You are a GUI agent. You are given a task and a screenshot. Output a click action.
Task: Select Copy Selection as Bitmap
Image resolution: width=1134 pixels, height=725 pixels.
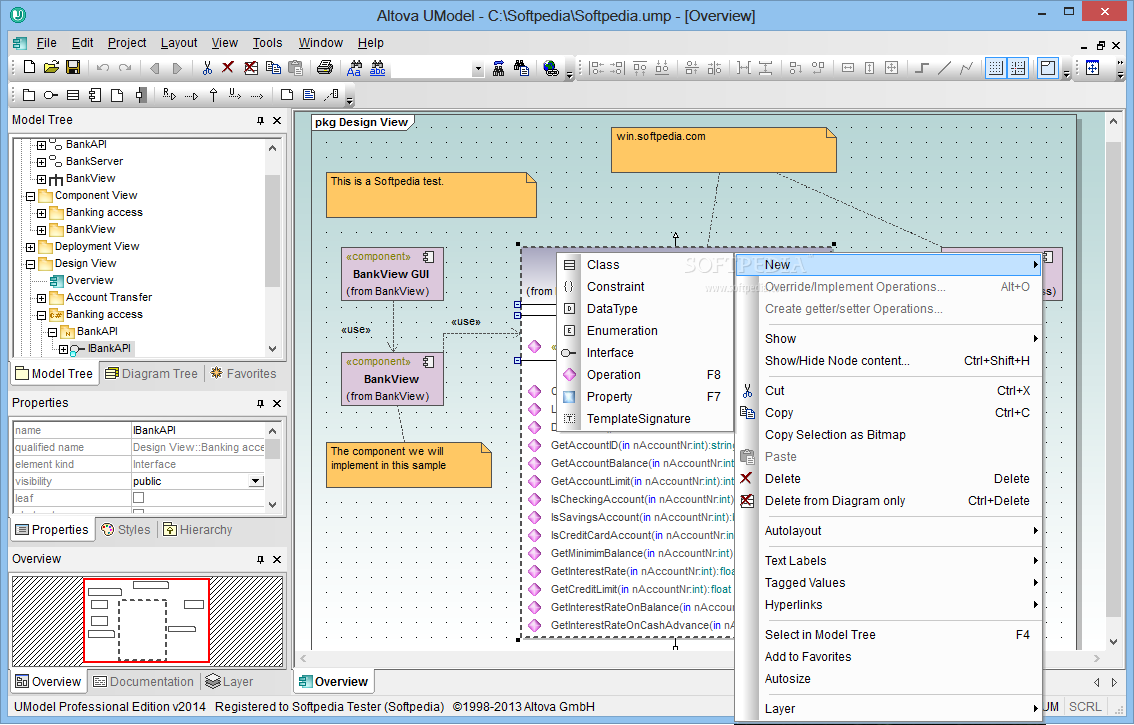(889, 435)
